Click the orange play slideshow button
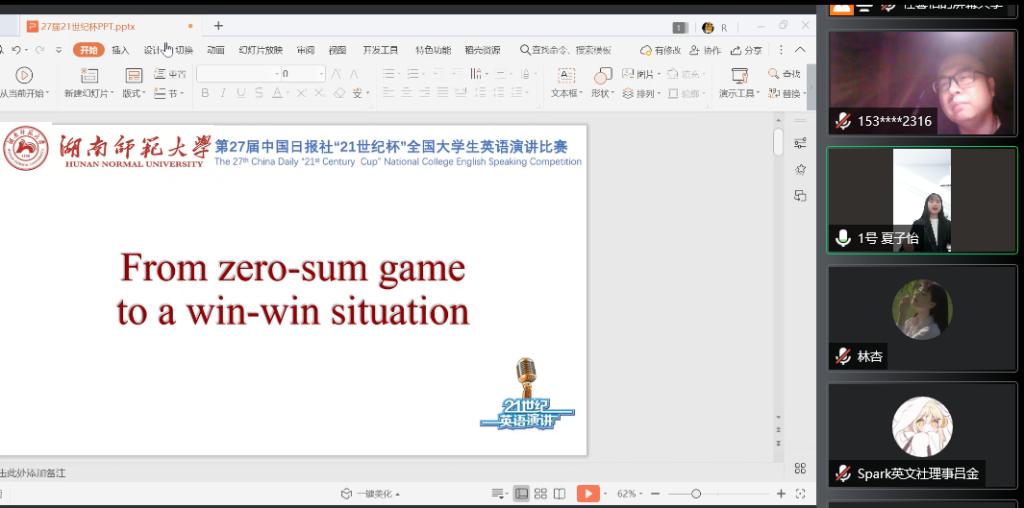Screen dimensions: 1024x508 click(x=587, y=494)
